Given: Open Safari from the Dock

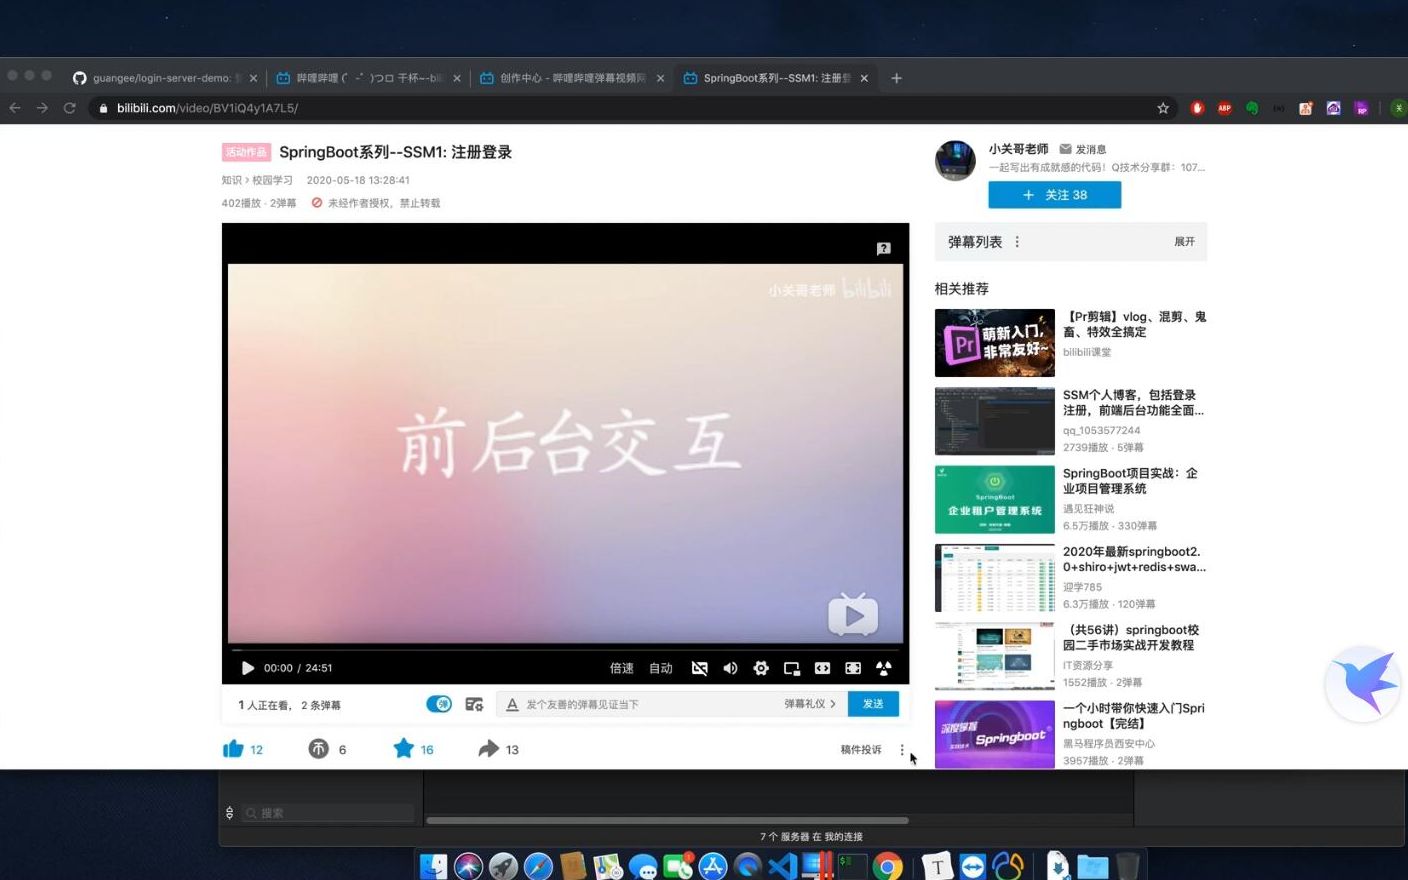Looking at the screenshot, I should 538,866.
